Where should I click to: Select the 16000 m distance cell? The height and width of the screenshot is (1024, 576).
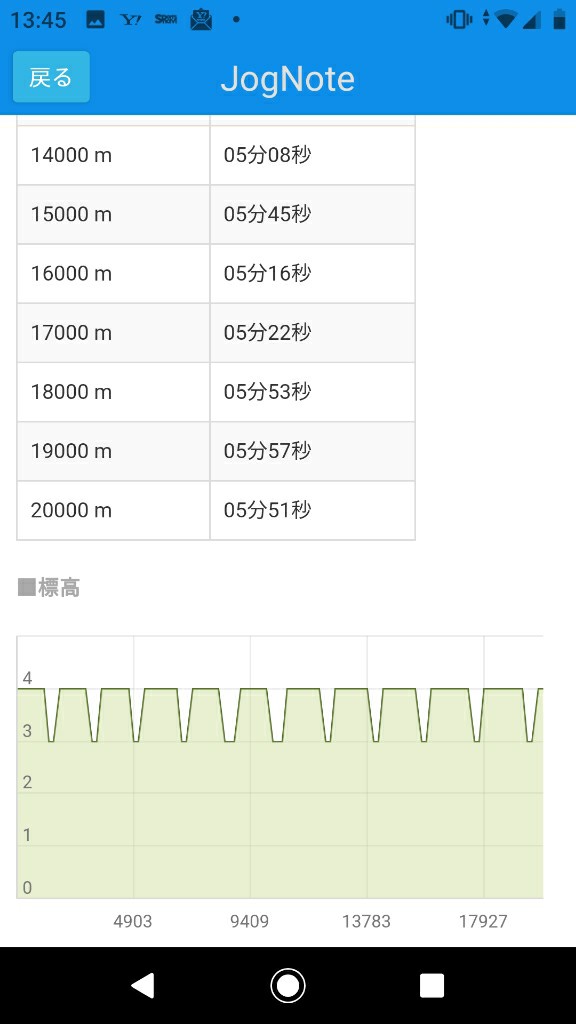click(113, 274)
